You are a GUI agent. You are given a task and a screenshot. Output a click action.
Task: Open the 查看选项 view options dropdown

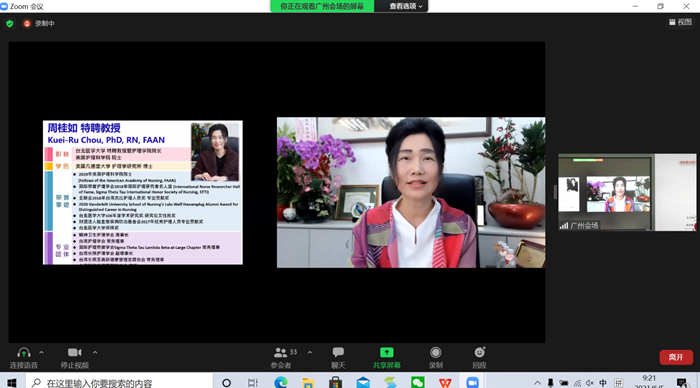pyautogui.click(x=405, y=6)
